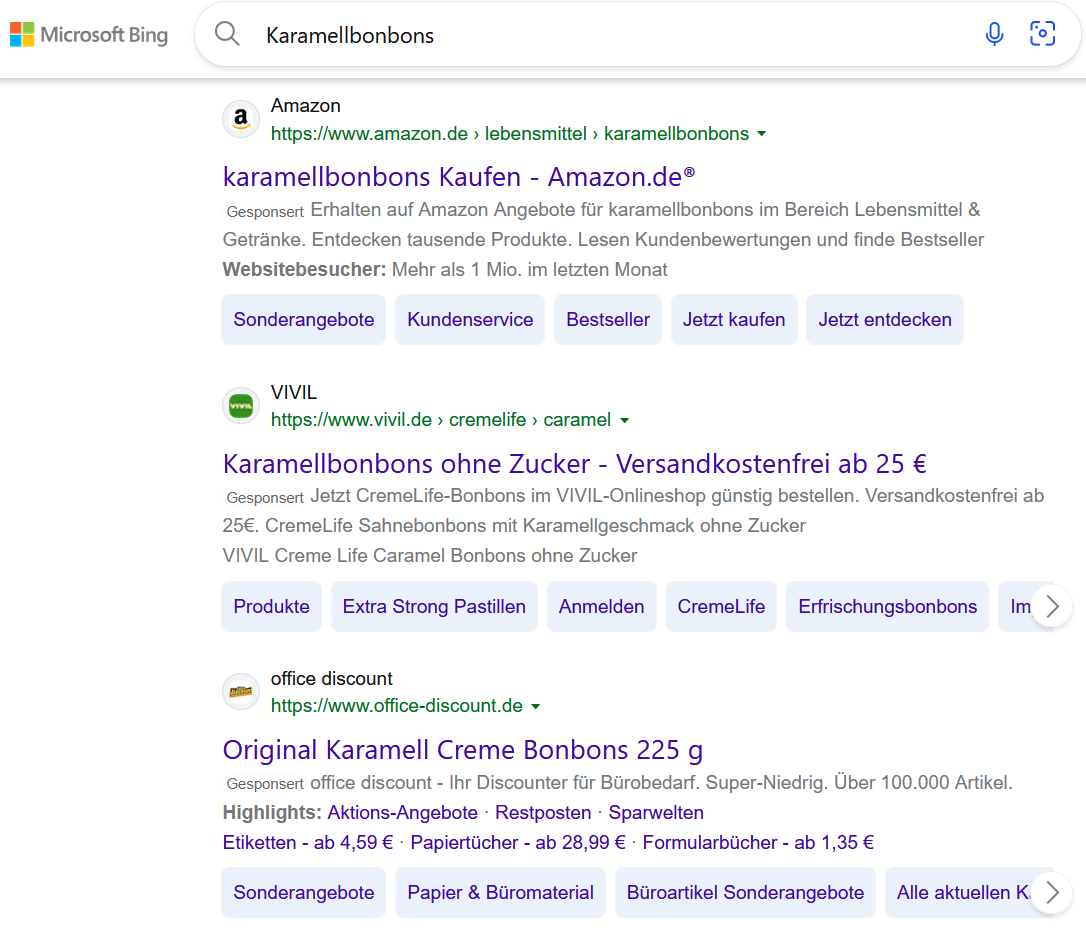The image size is (1086, 933).
Task: Open the Kundenservice sitelink
Action: click(x=470, y=319)
